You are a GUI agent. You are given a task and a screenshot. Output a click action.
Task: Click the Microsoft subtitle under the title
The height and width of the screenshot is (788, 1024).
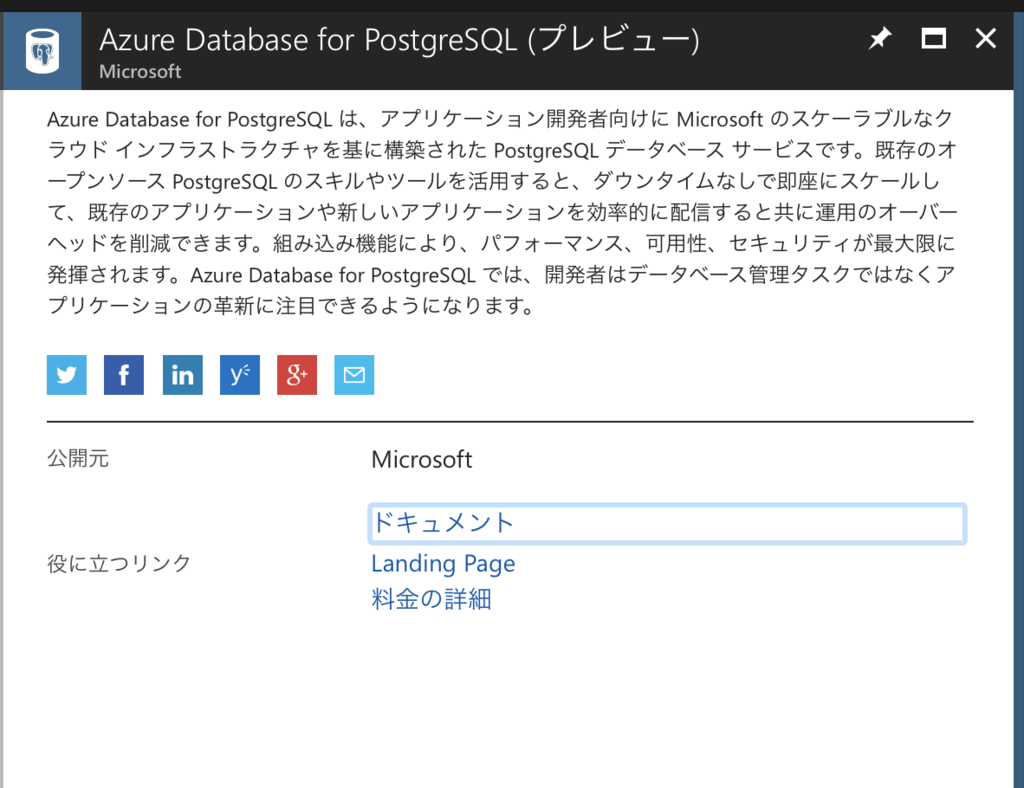point(140,71)
